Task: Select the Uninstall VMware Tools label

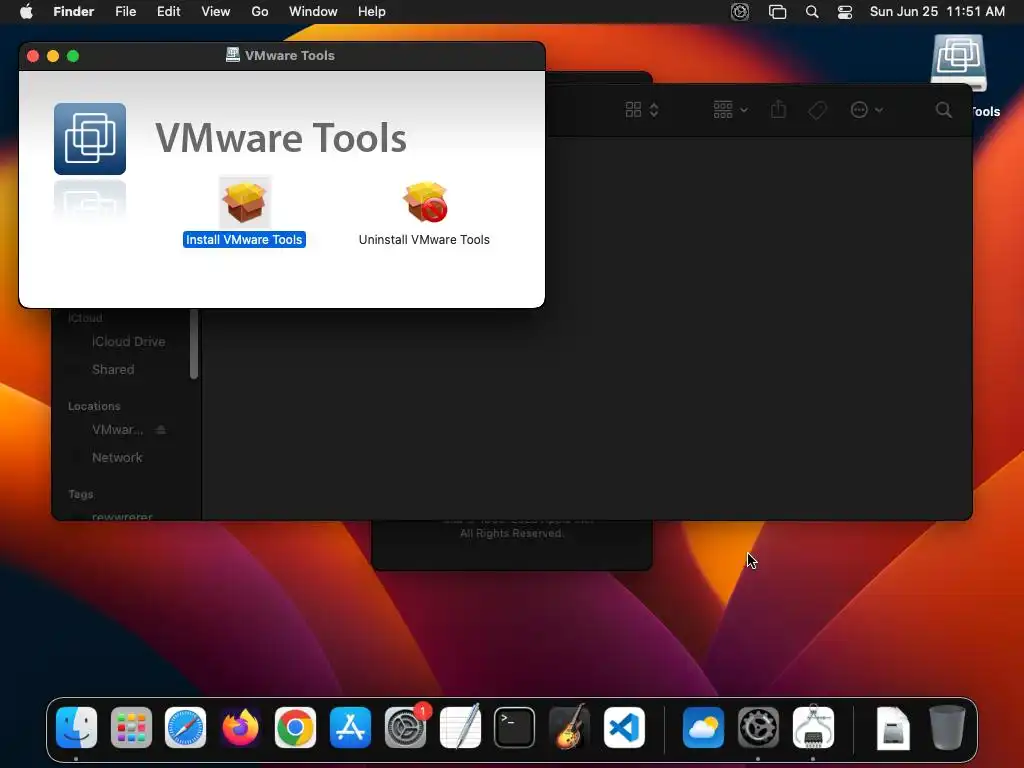Action: tap(424, 240)
